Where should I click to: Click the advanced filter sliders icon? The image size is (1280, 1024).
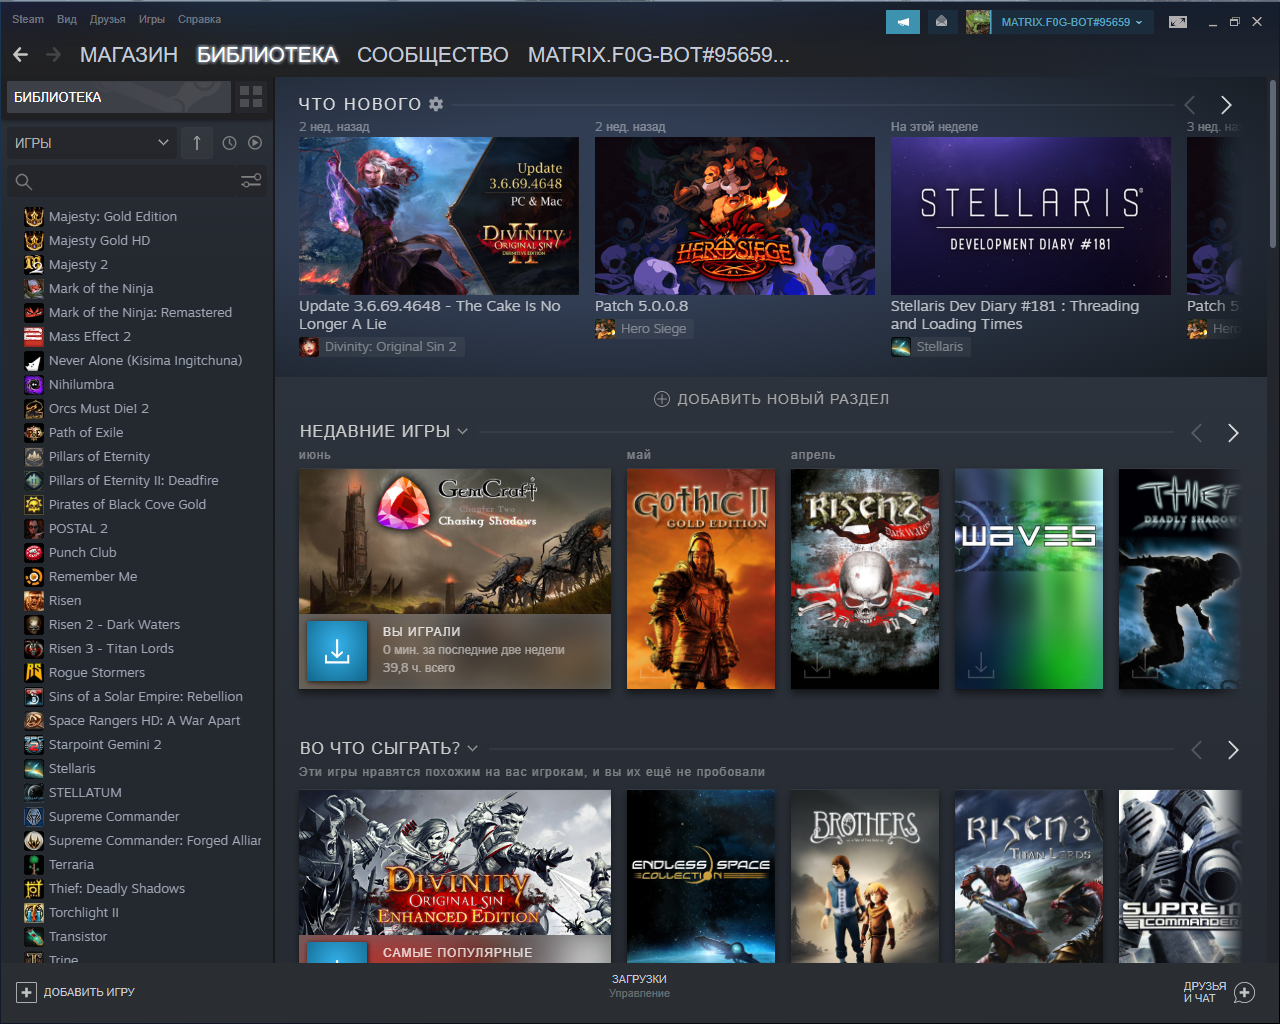[x=251, y=181]
